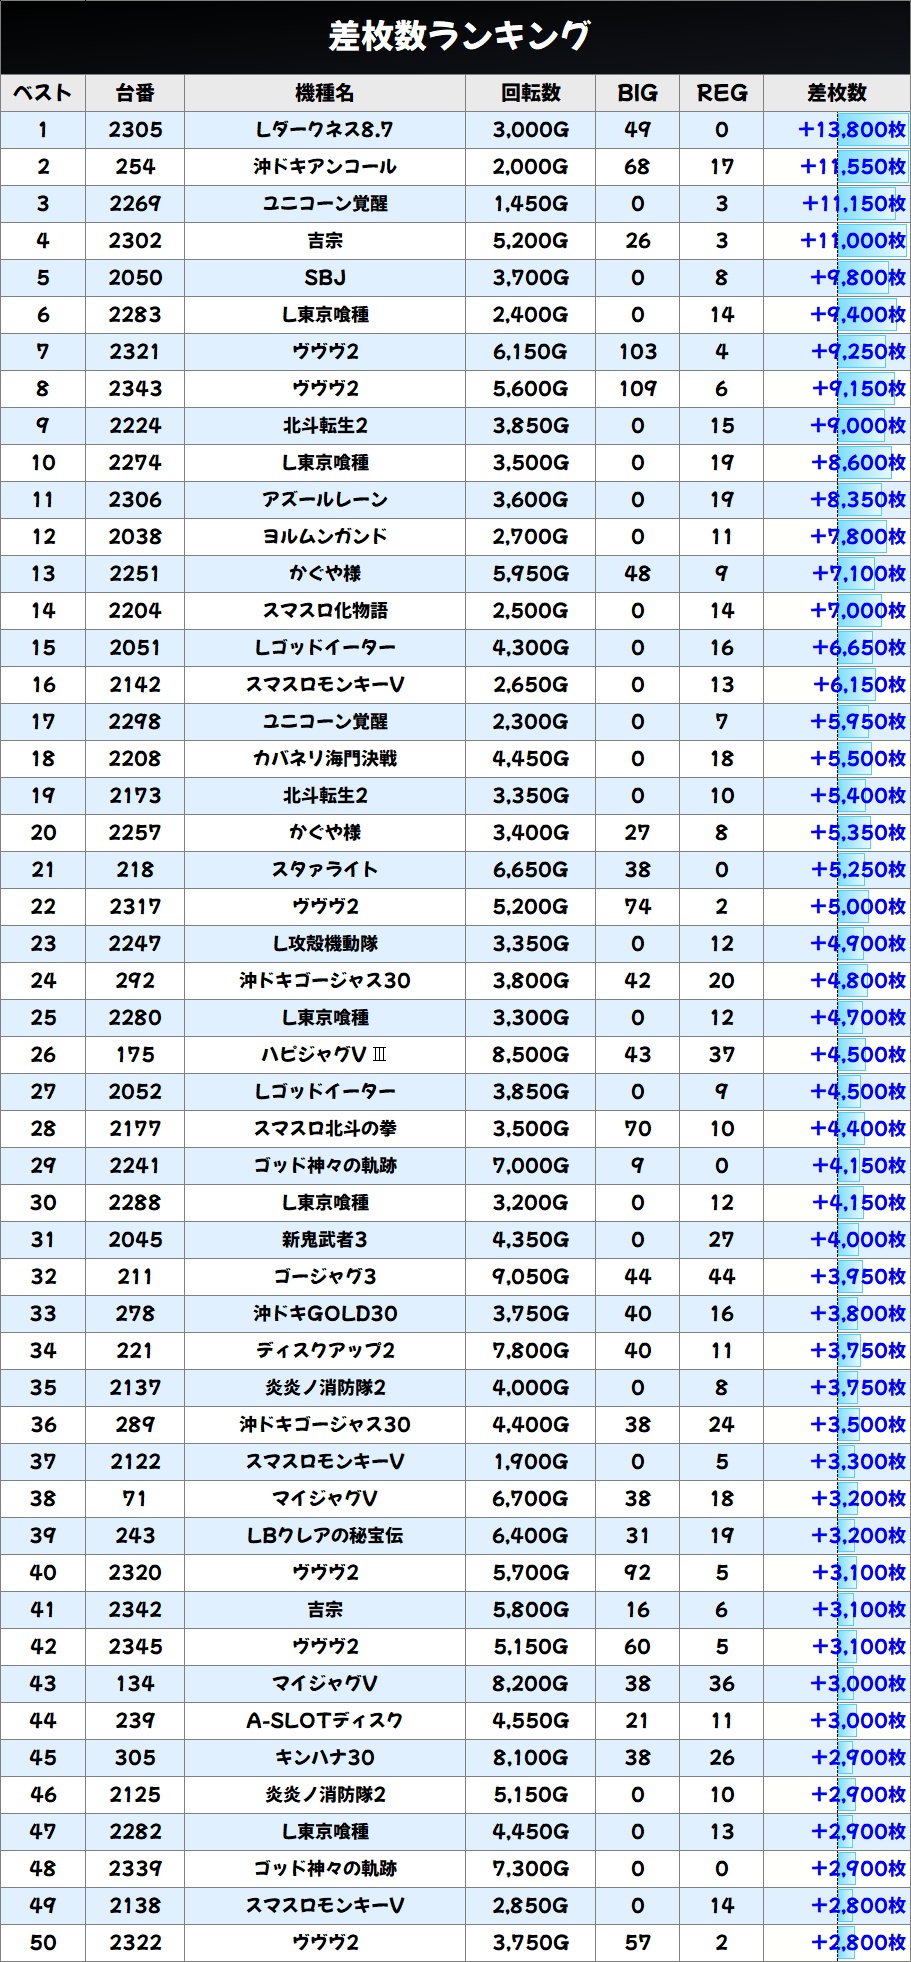This screenshot has height=1962, width=911.
Task: Click the 回転数 column header
Action: 530,93
